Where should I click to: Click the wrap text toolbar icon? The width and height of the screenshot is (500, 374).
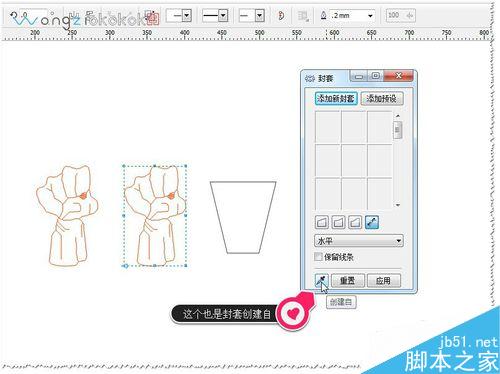[303, 16]
